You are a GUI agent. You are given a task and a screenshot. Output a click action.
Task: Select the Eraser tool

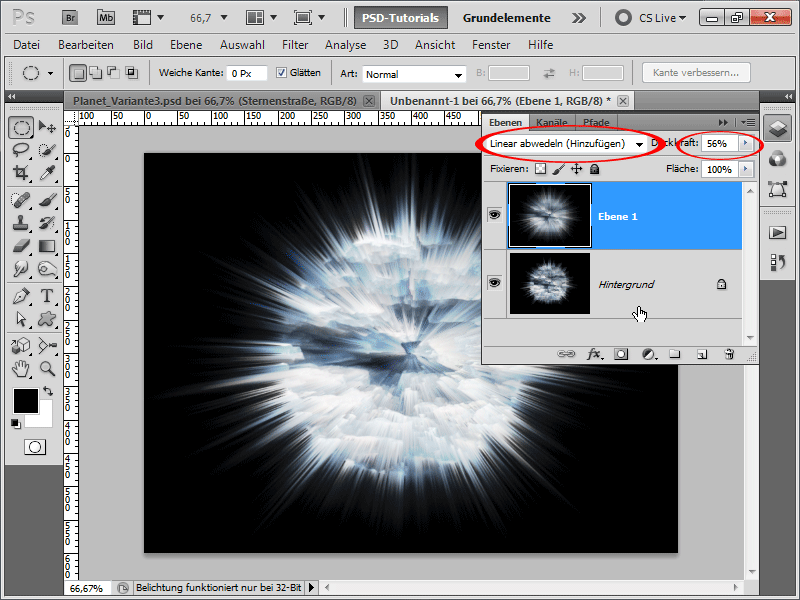[x=21, y=246]
